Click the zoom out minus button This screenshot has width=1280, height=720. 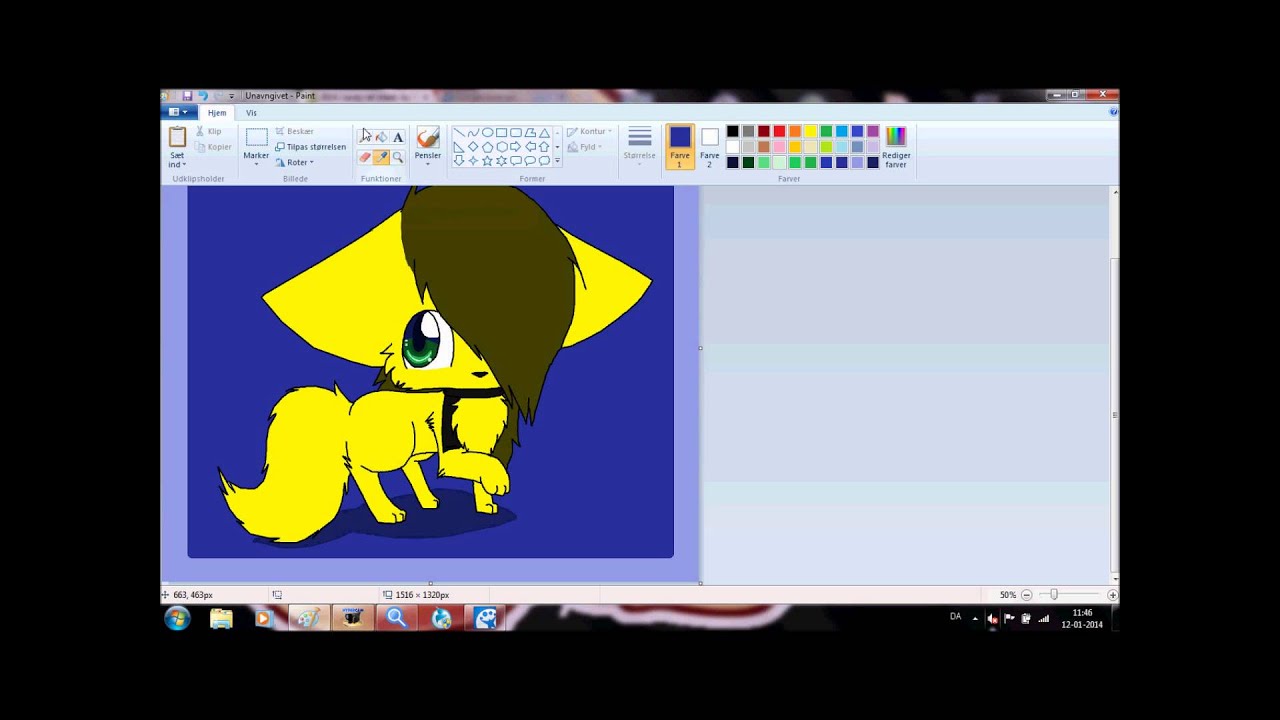tap(1026, 595)
